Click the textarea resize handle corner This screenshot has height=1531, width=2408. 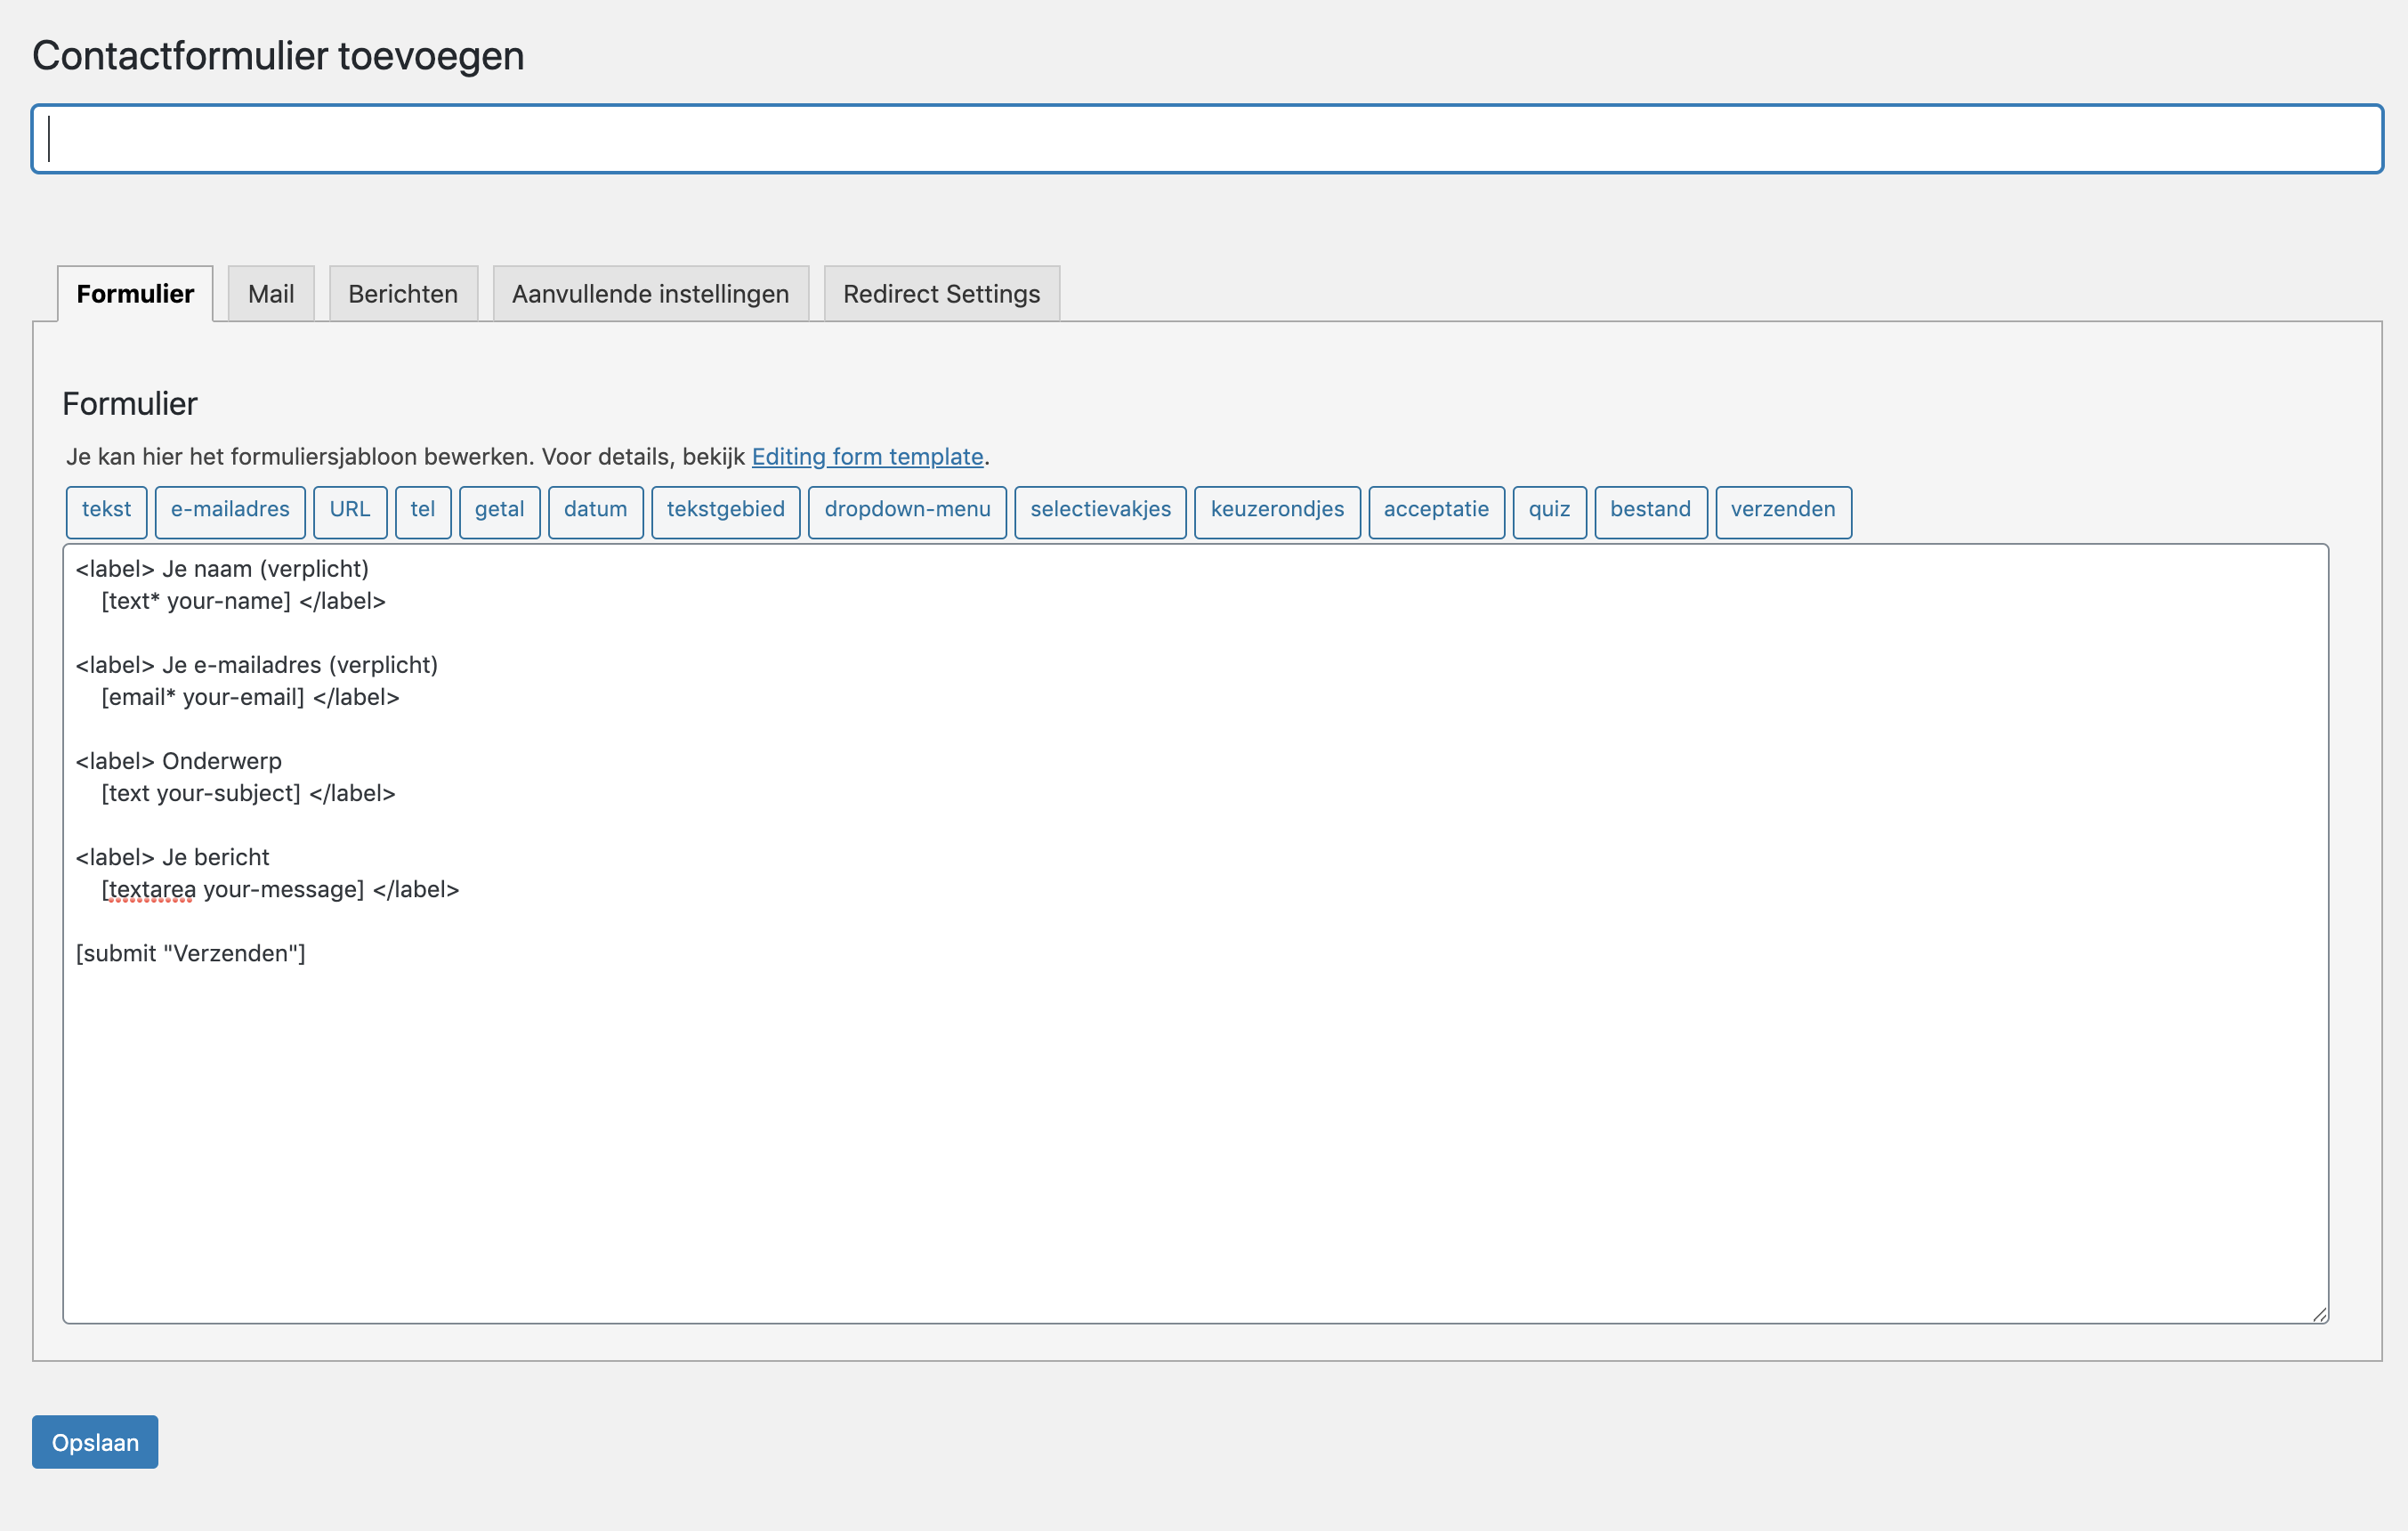[x=2319, y=1314]
